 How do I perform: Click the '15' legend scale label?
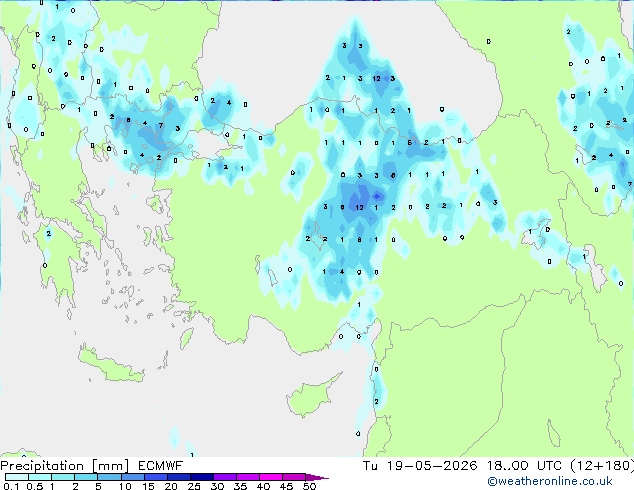[148, 486]
